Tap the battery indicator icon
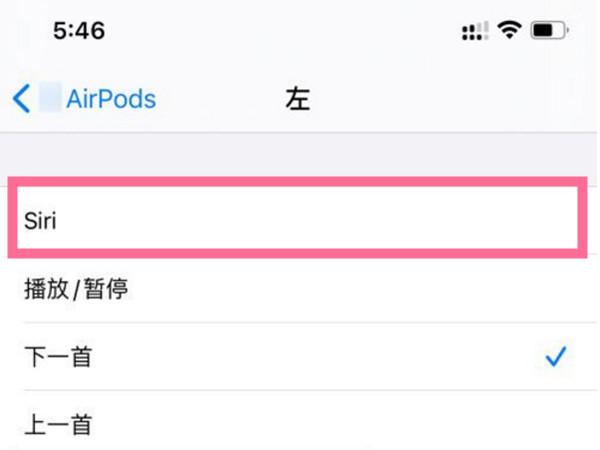600x450 pixels. (549, 31)
